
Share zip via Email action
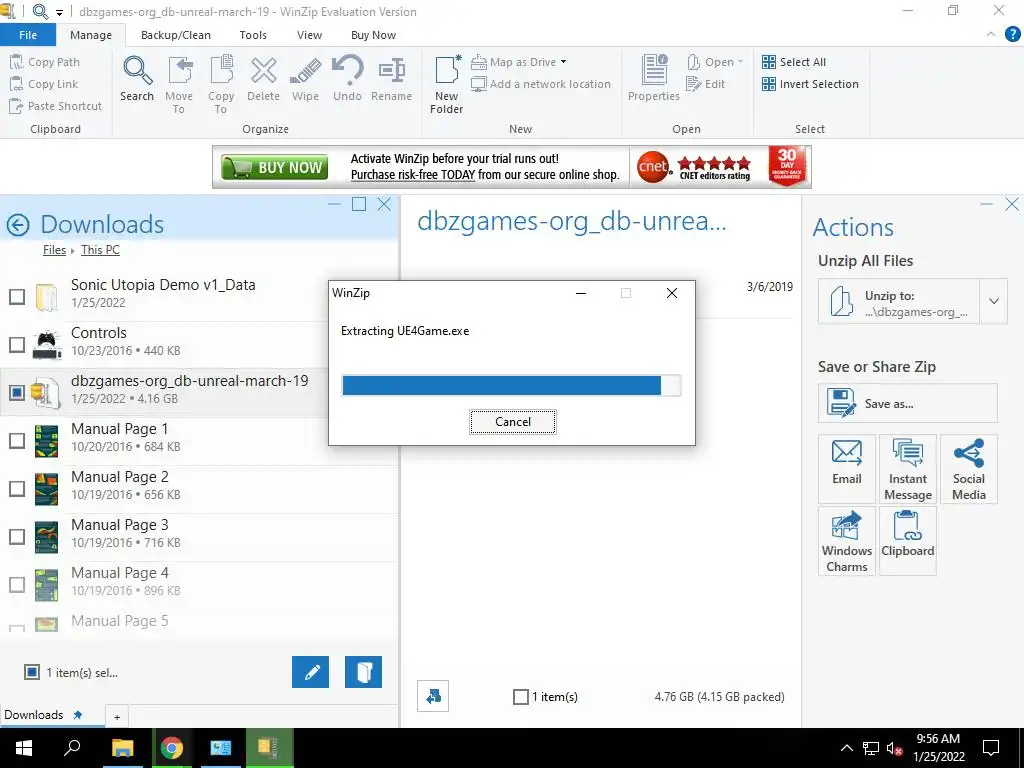846,469
